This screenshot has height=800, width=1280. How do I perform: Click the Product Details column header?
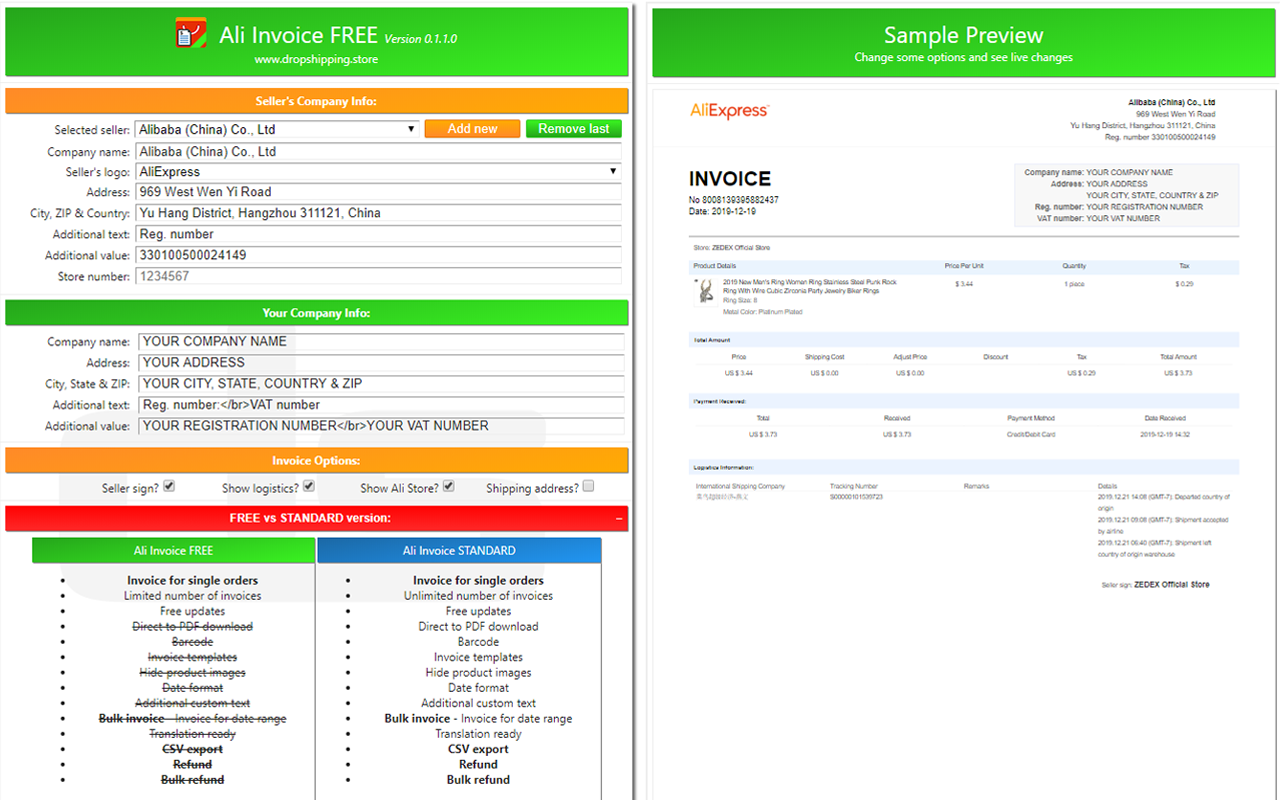[x=715, y=266]
